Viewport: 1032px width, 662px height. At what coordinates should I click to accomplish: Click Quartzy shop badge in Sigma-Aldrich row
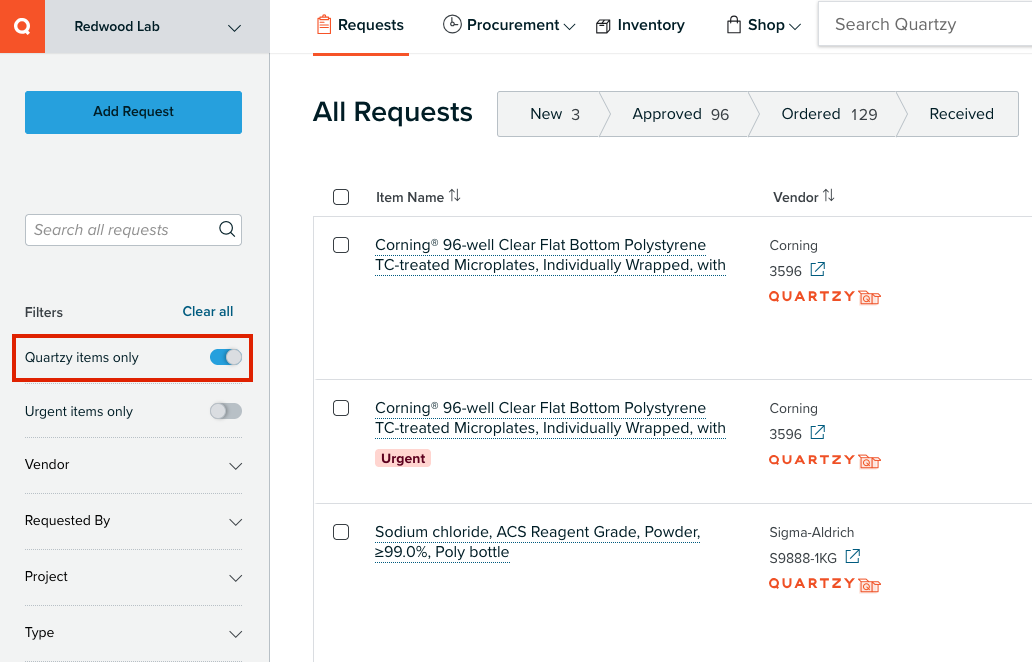point(825,584)
